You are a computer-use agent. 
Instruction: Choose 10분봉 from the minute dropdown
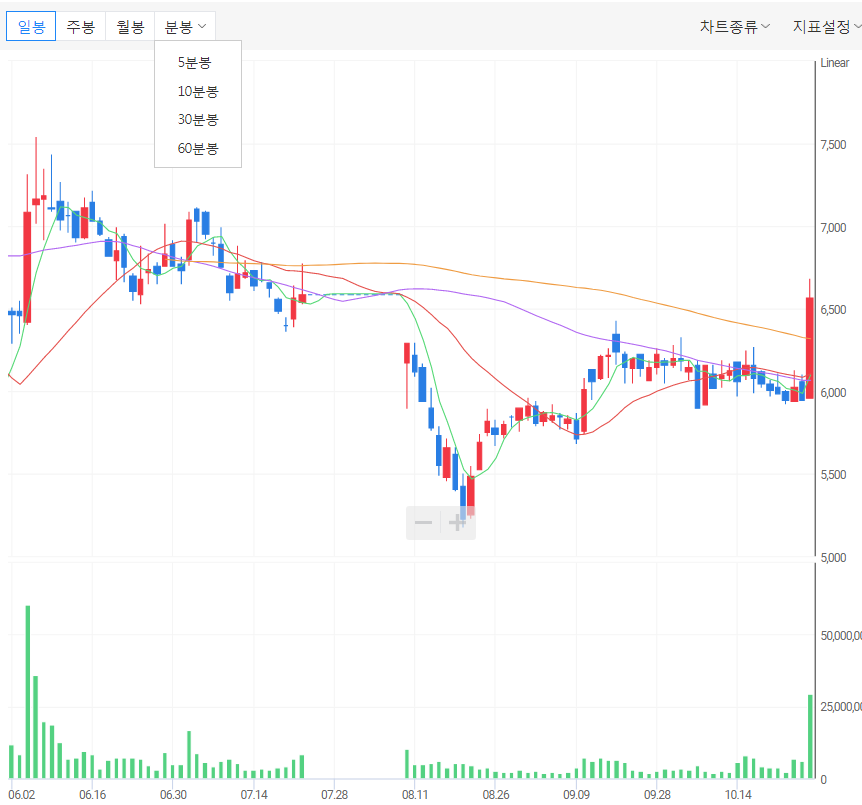pyautogui.click(x=198, y=91)
